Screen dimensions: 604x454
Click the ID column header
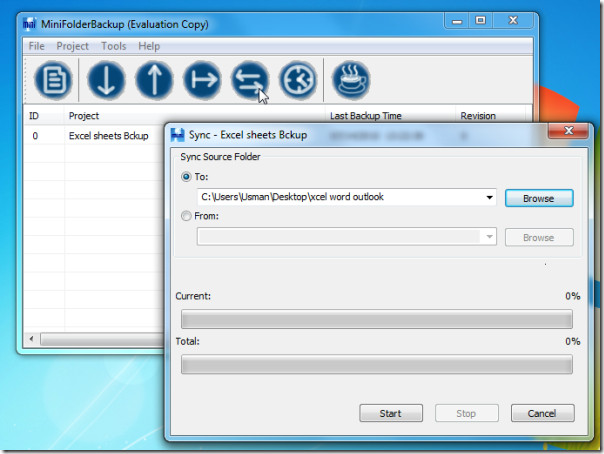[x=44, y=116]
